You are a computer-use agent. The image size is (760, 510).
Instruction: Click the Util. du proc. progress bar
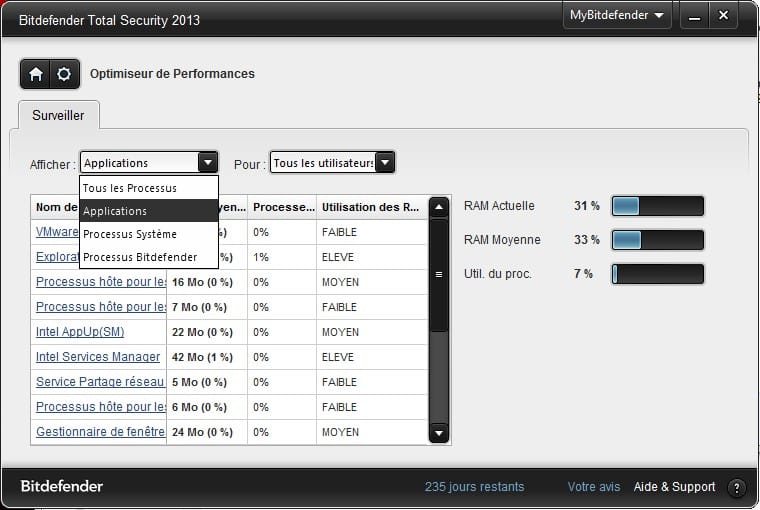coord(658,274)
